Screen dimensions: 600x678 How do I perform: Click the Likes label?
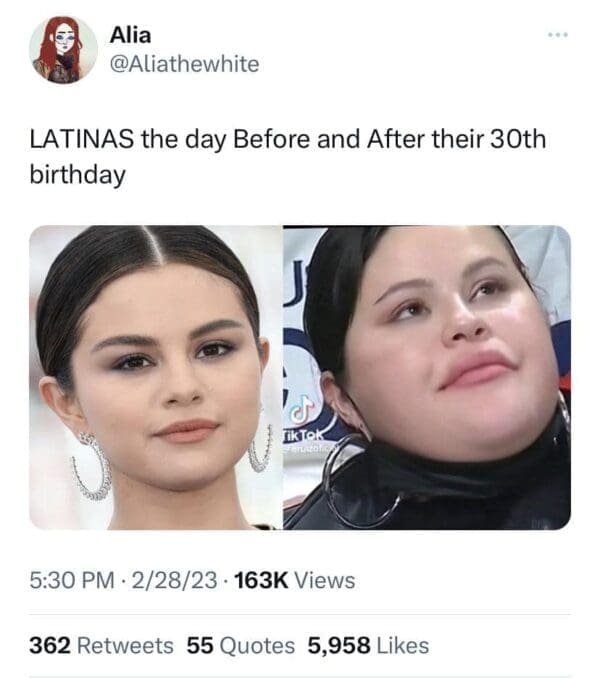click(403, 646)
